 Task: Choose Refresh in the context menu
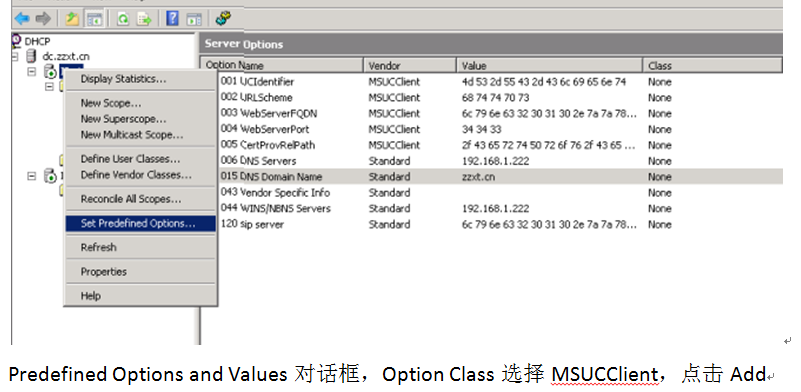pos(140,247)
